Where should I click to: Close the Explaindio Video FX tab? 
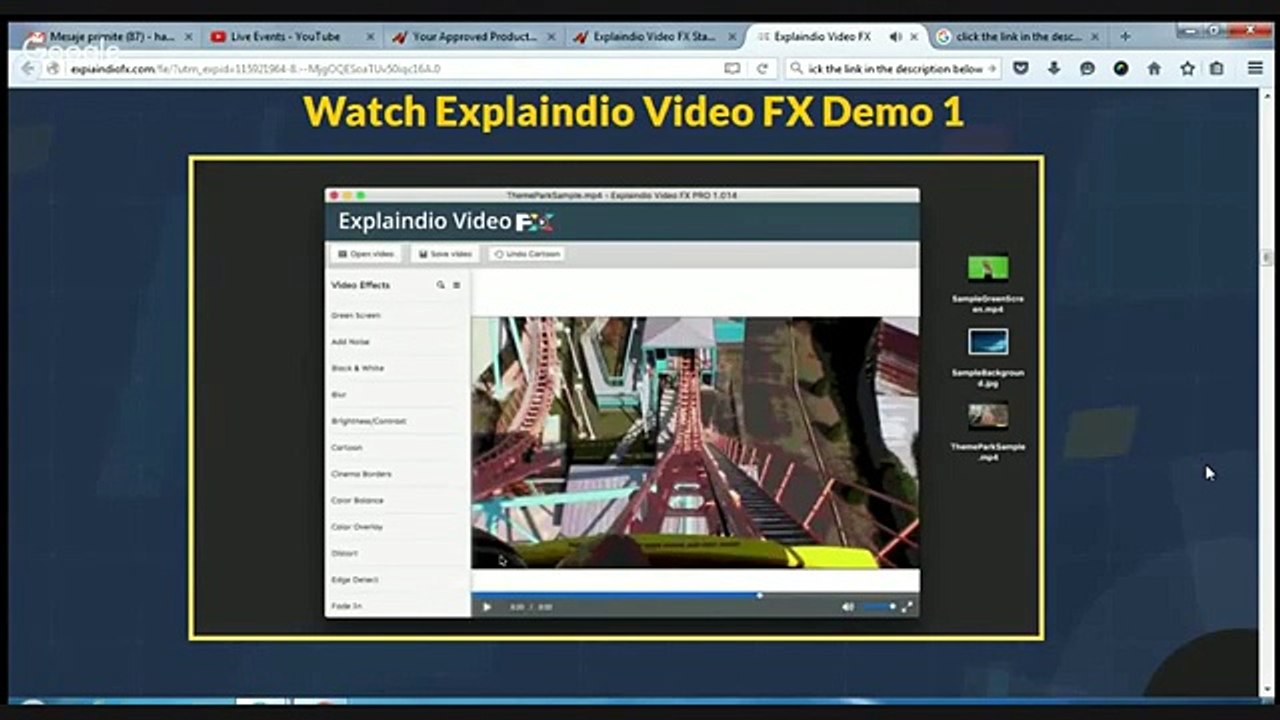[x=914, y=37]
